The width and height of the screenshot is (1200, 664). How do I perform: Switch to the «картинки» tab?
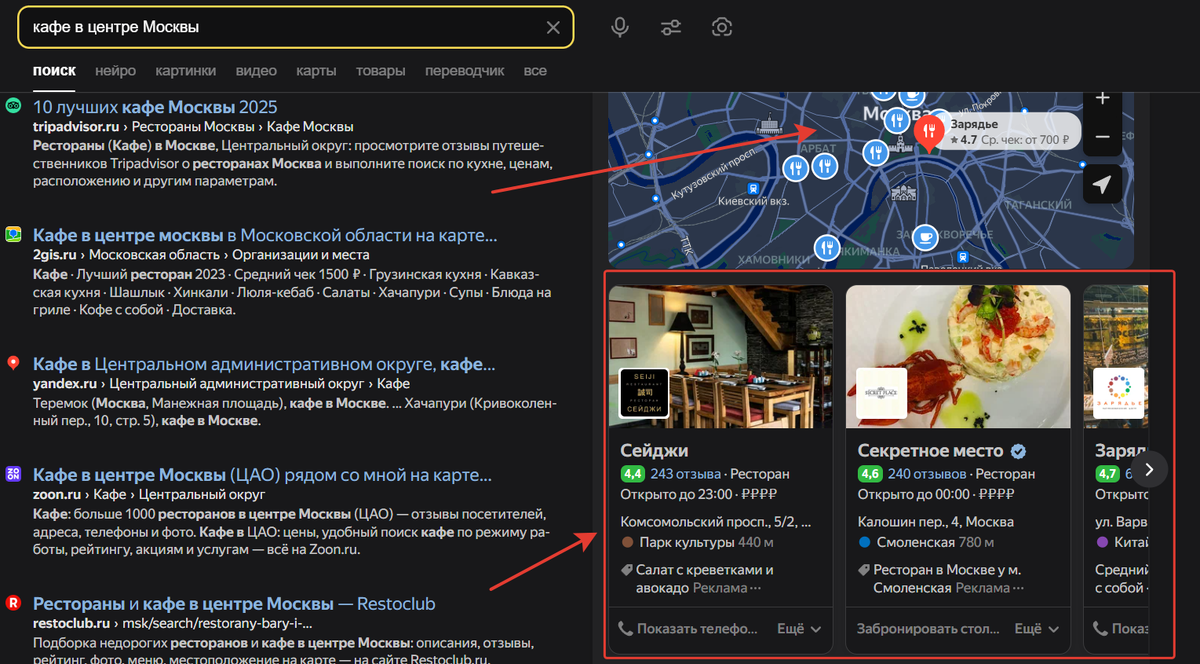[186, 71]
